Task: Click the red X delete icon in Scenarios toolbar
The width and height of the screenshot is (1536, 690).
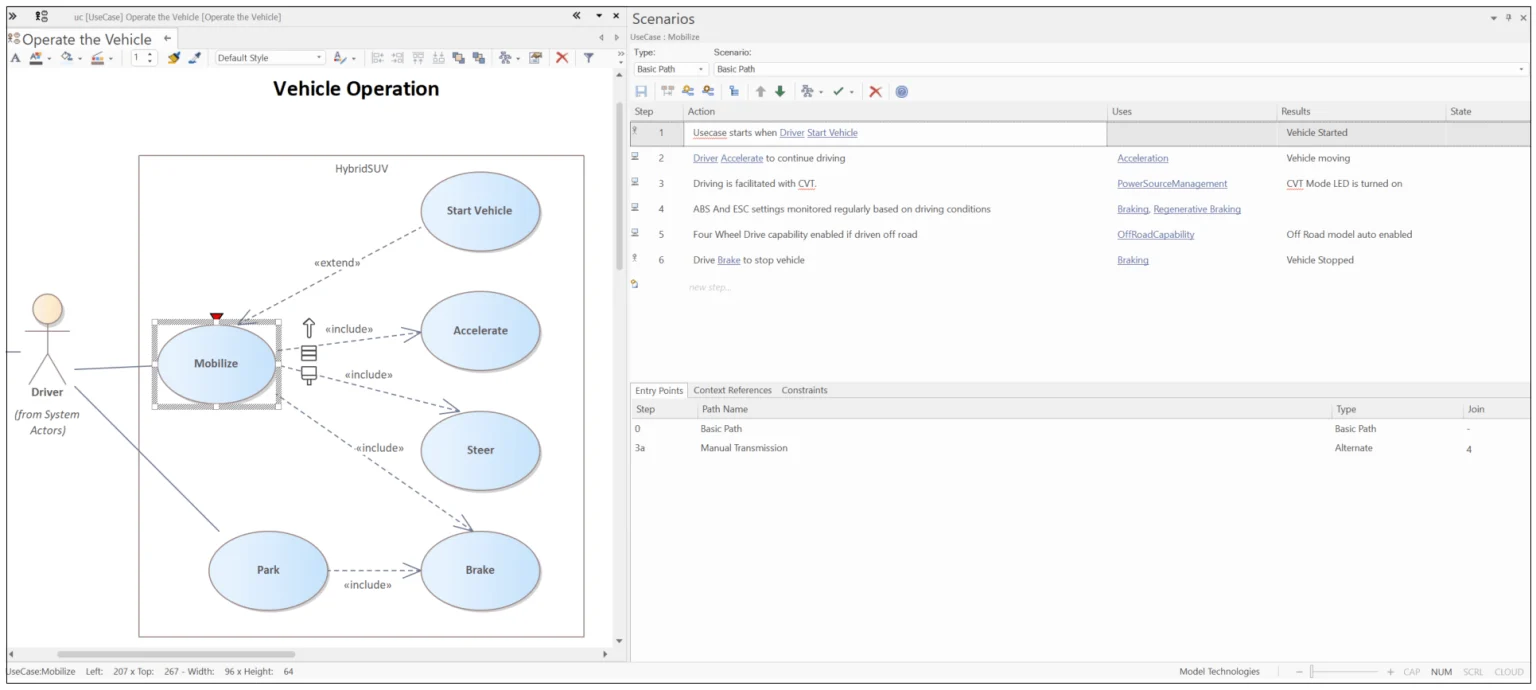Action: pos(875,91)
